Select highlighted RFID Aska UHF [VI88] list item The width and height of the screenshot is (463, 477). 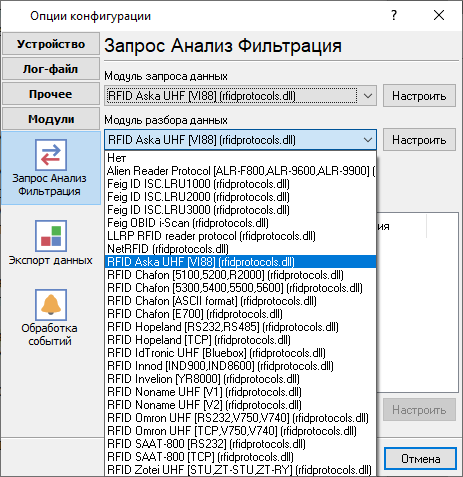click(240, 262)
